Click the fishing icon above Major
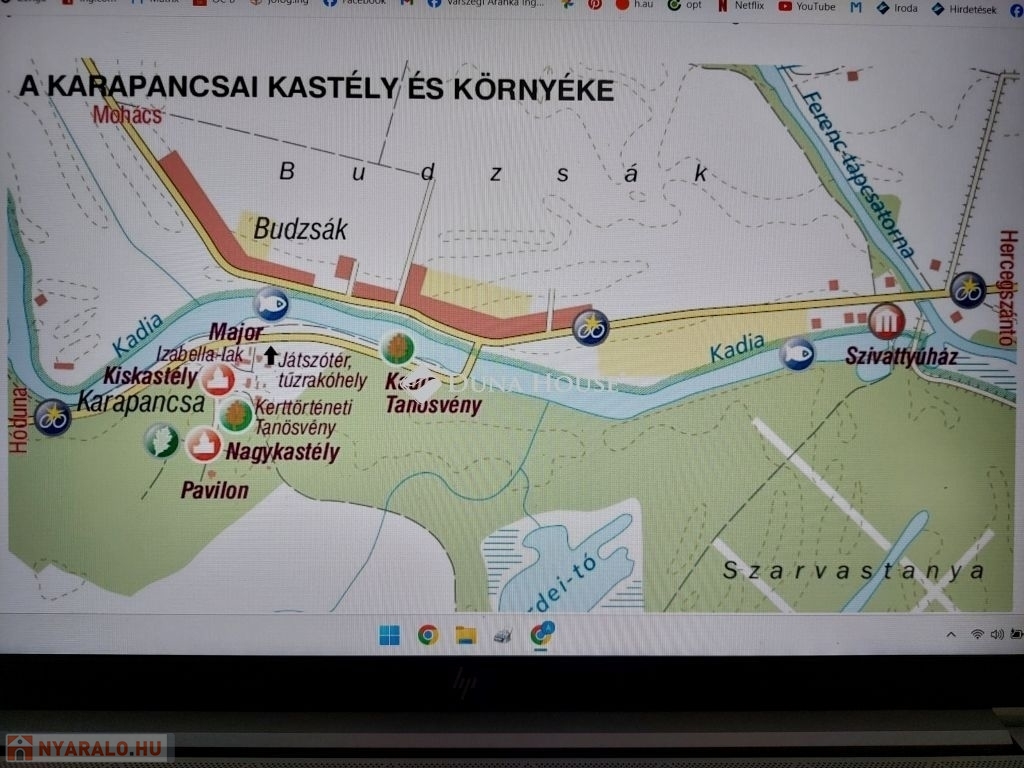Image resolution: width=1024 pixels, height=768 pixels. tap(270, 302)
